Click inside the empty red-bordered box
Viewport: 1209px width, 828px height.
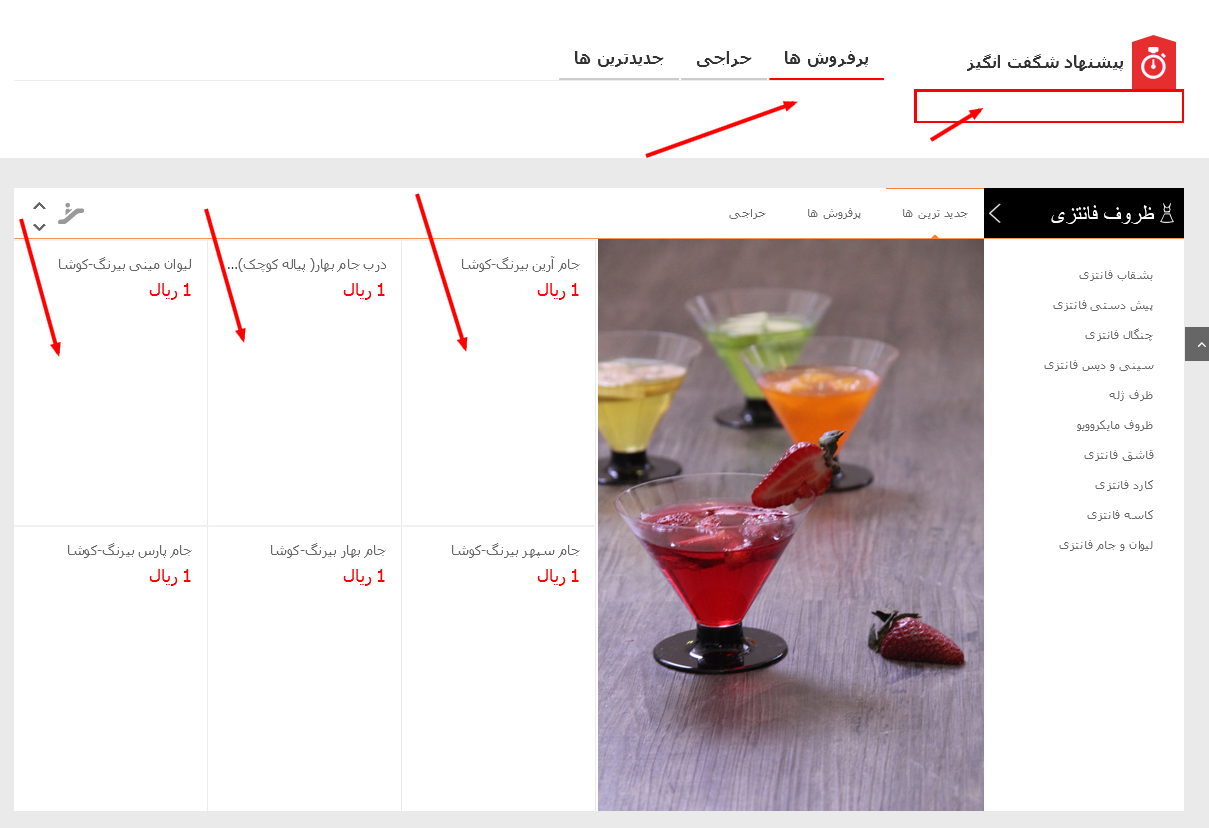pyautogui.click(x=1049, y=106)
